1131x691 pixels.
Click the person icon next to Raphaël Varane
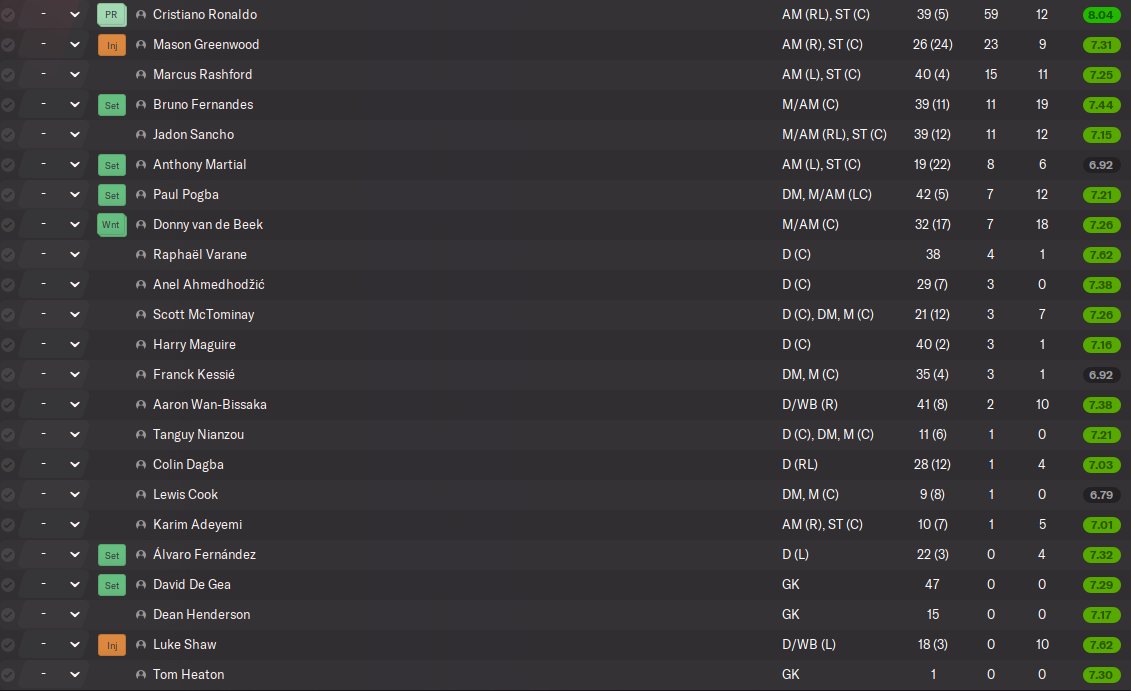coord(140,255)
